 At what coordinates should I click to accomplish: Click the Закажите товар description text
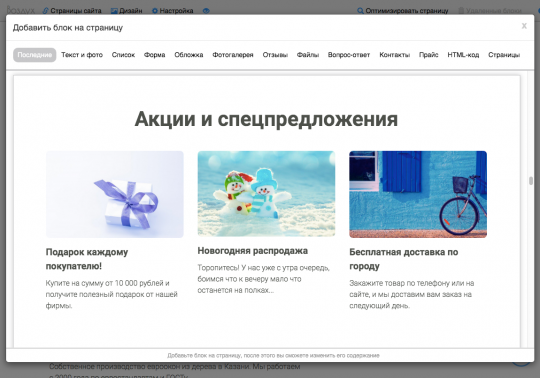point(412,294)
